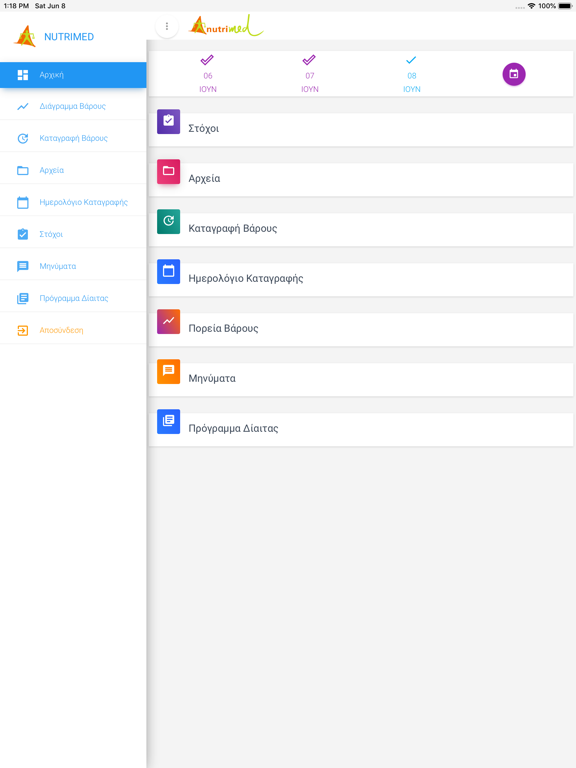Screen dimensions: 576x768
Task: Open the Ημερολόγιο Καταγραφής card
Action: click(x=361, y=279)
